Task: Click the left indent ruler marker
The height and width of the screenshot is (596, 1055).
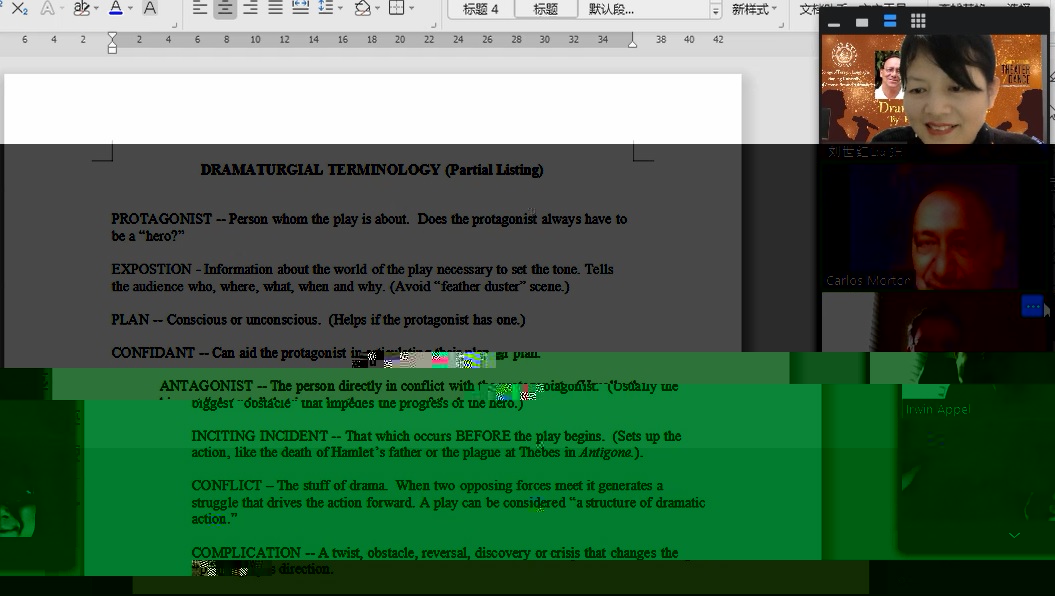Action: point(112,49)
